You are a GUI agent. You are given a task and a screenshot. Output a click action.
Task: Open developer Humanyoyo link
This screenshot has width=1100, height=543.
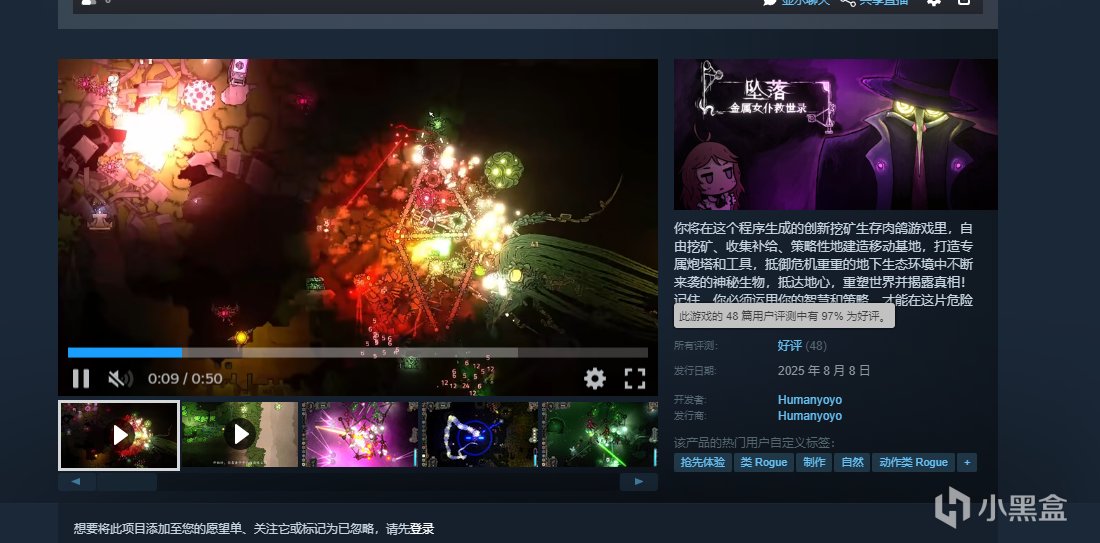pos(810,400)
